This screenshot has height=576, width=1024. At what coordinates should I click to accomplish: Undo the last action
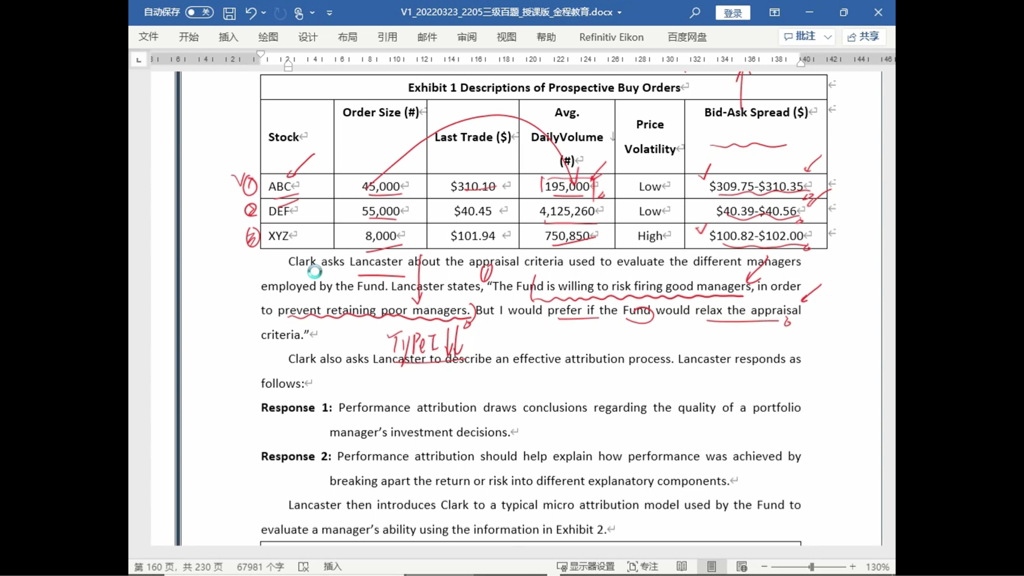pyautogui.click(x=251, y=12)
